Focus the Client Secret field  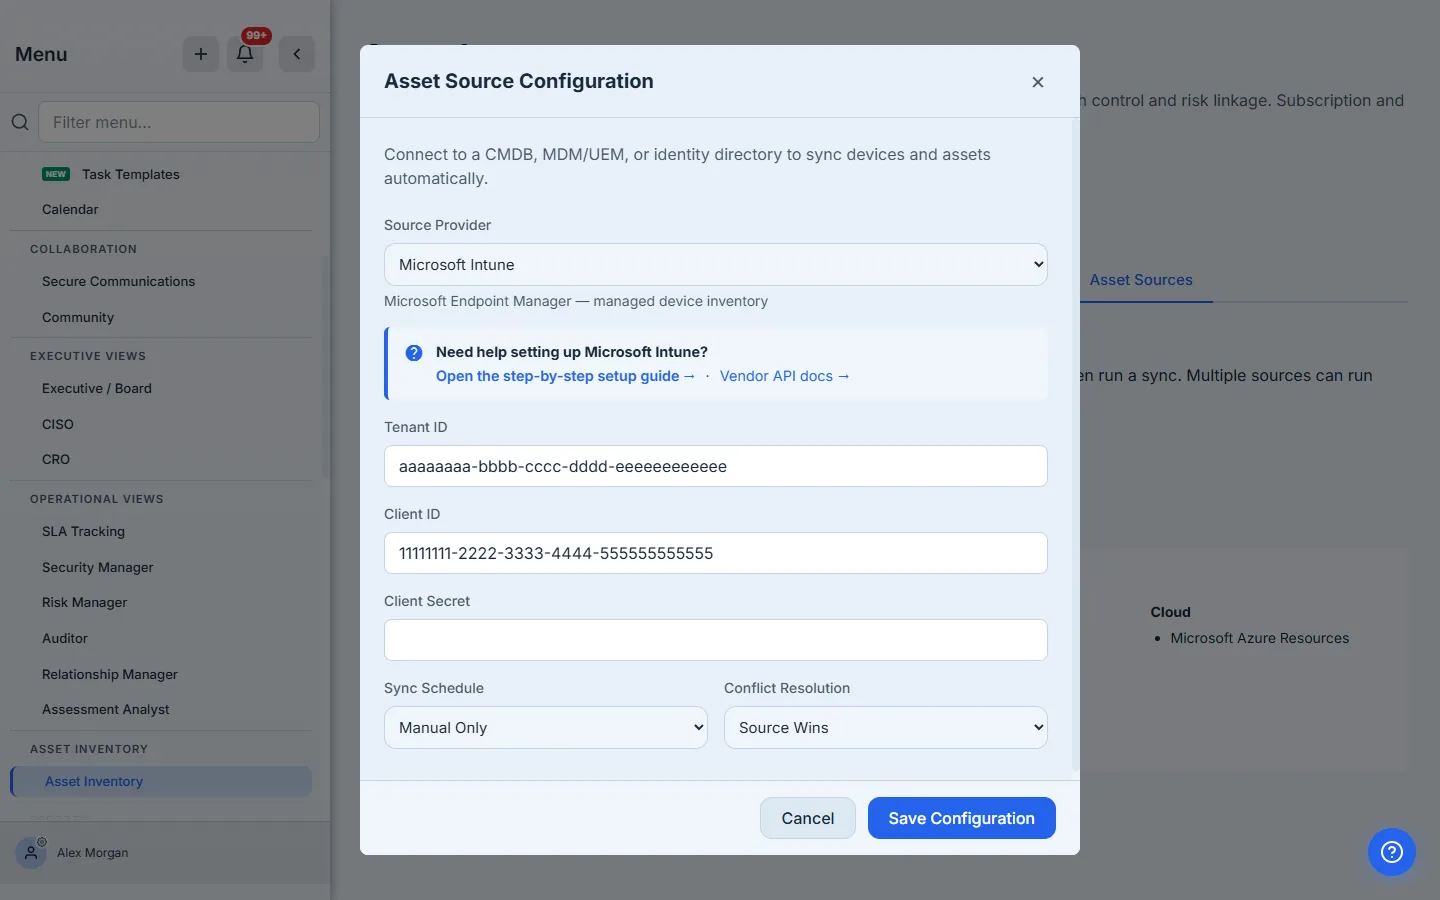[716, 640]
